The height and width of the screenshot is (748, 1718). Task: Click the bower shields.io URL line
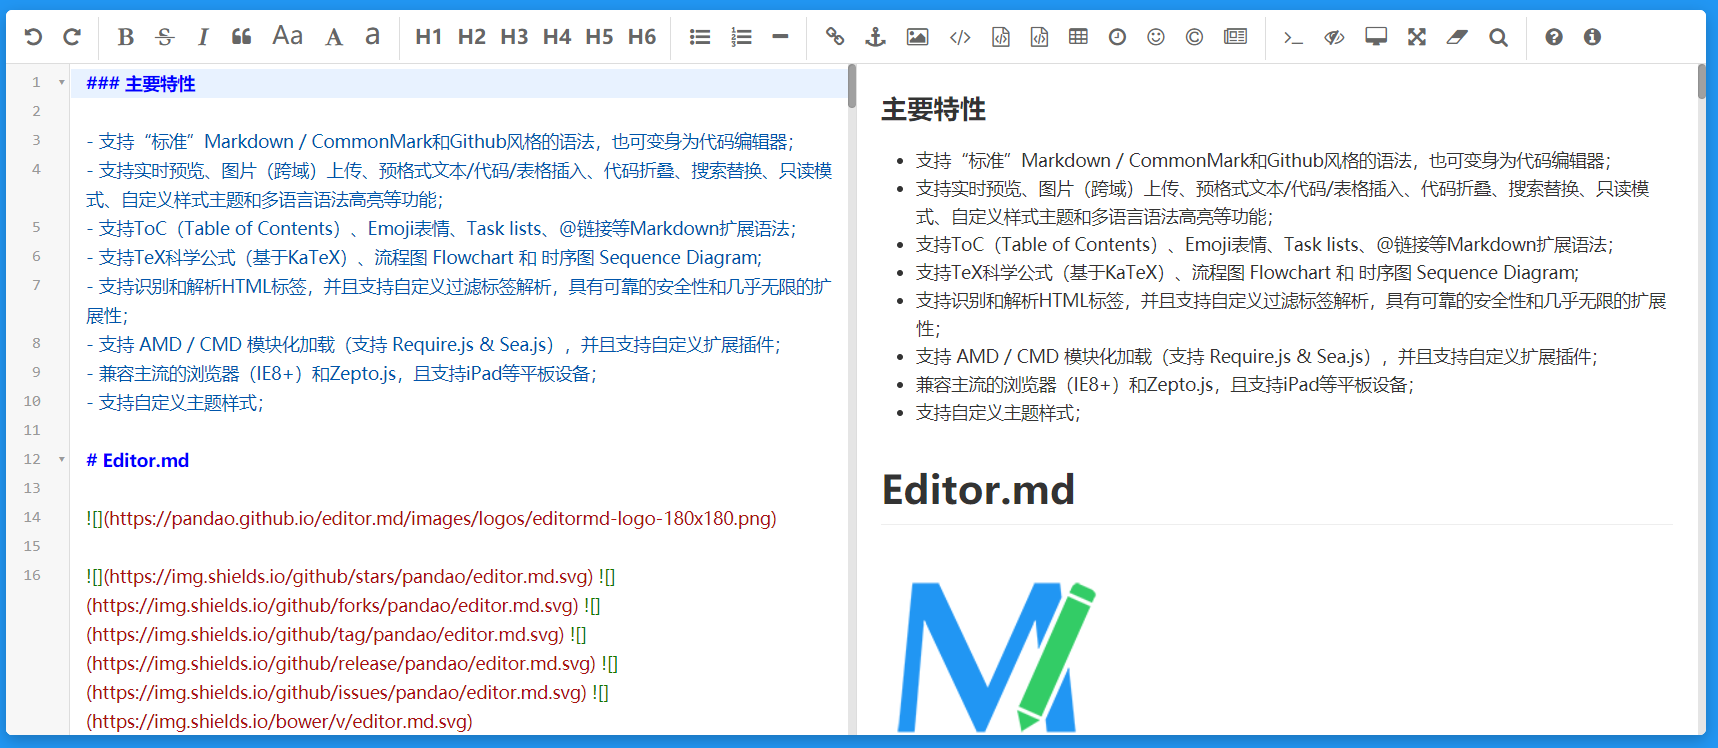(279, 721)
